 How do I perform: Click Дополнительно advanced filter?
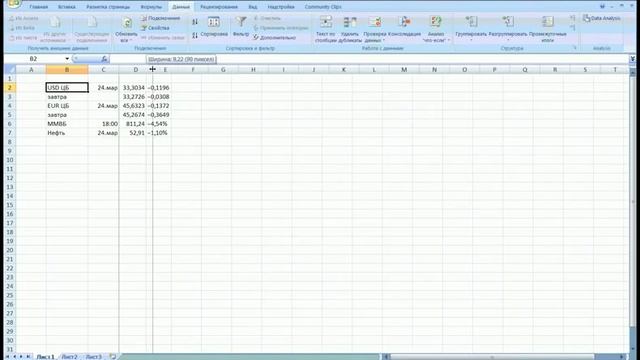[x=274, y=38]
